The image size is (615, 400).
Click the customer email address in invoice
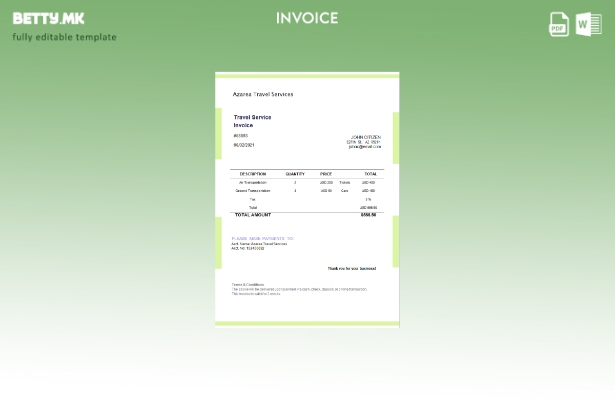coord(364,147)
